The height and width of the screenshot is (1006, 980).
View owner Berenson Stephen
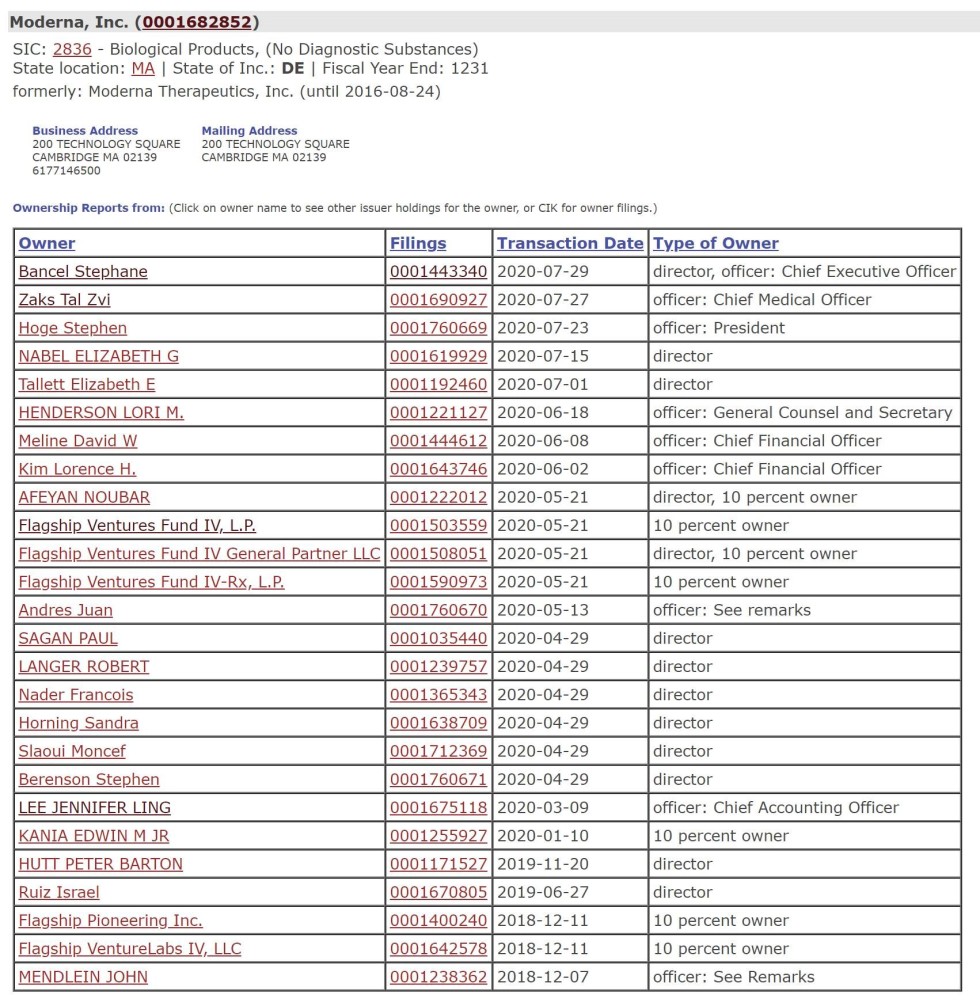(x=89, y=780)
